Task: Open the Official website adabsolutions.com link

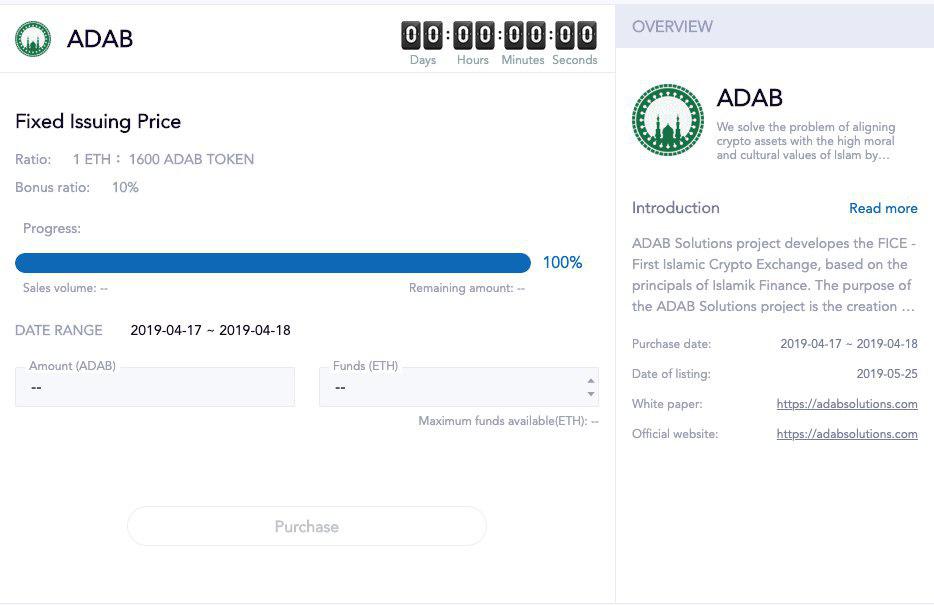Action: (x=846, y=434)
